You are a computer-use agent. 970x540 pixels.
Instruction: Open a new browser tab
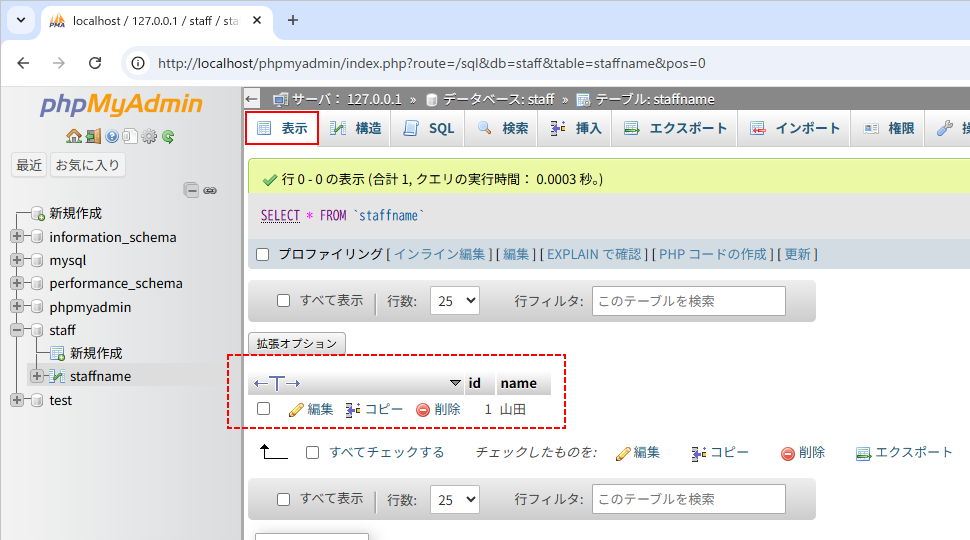[x=293, y=20]
